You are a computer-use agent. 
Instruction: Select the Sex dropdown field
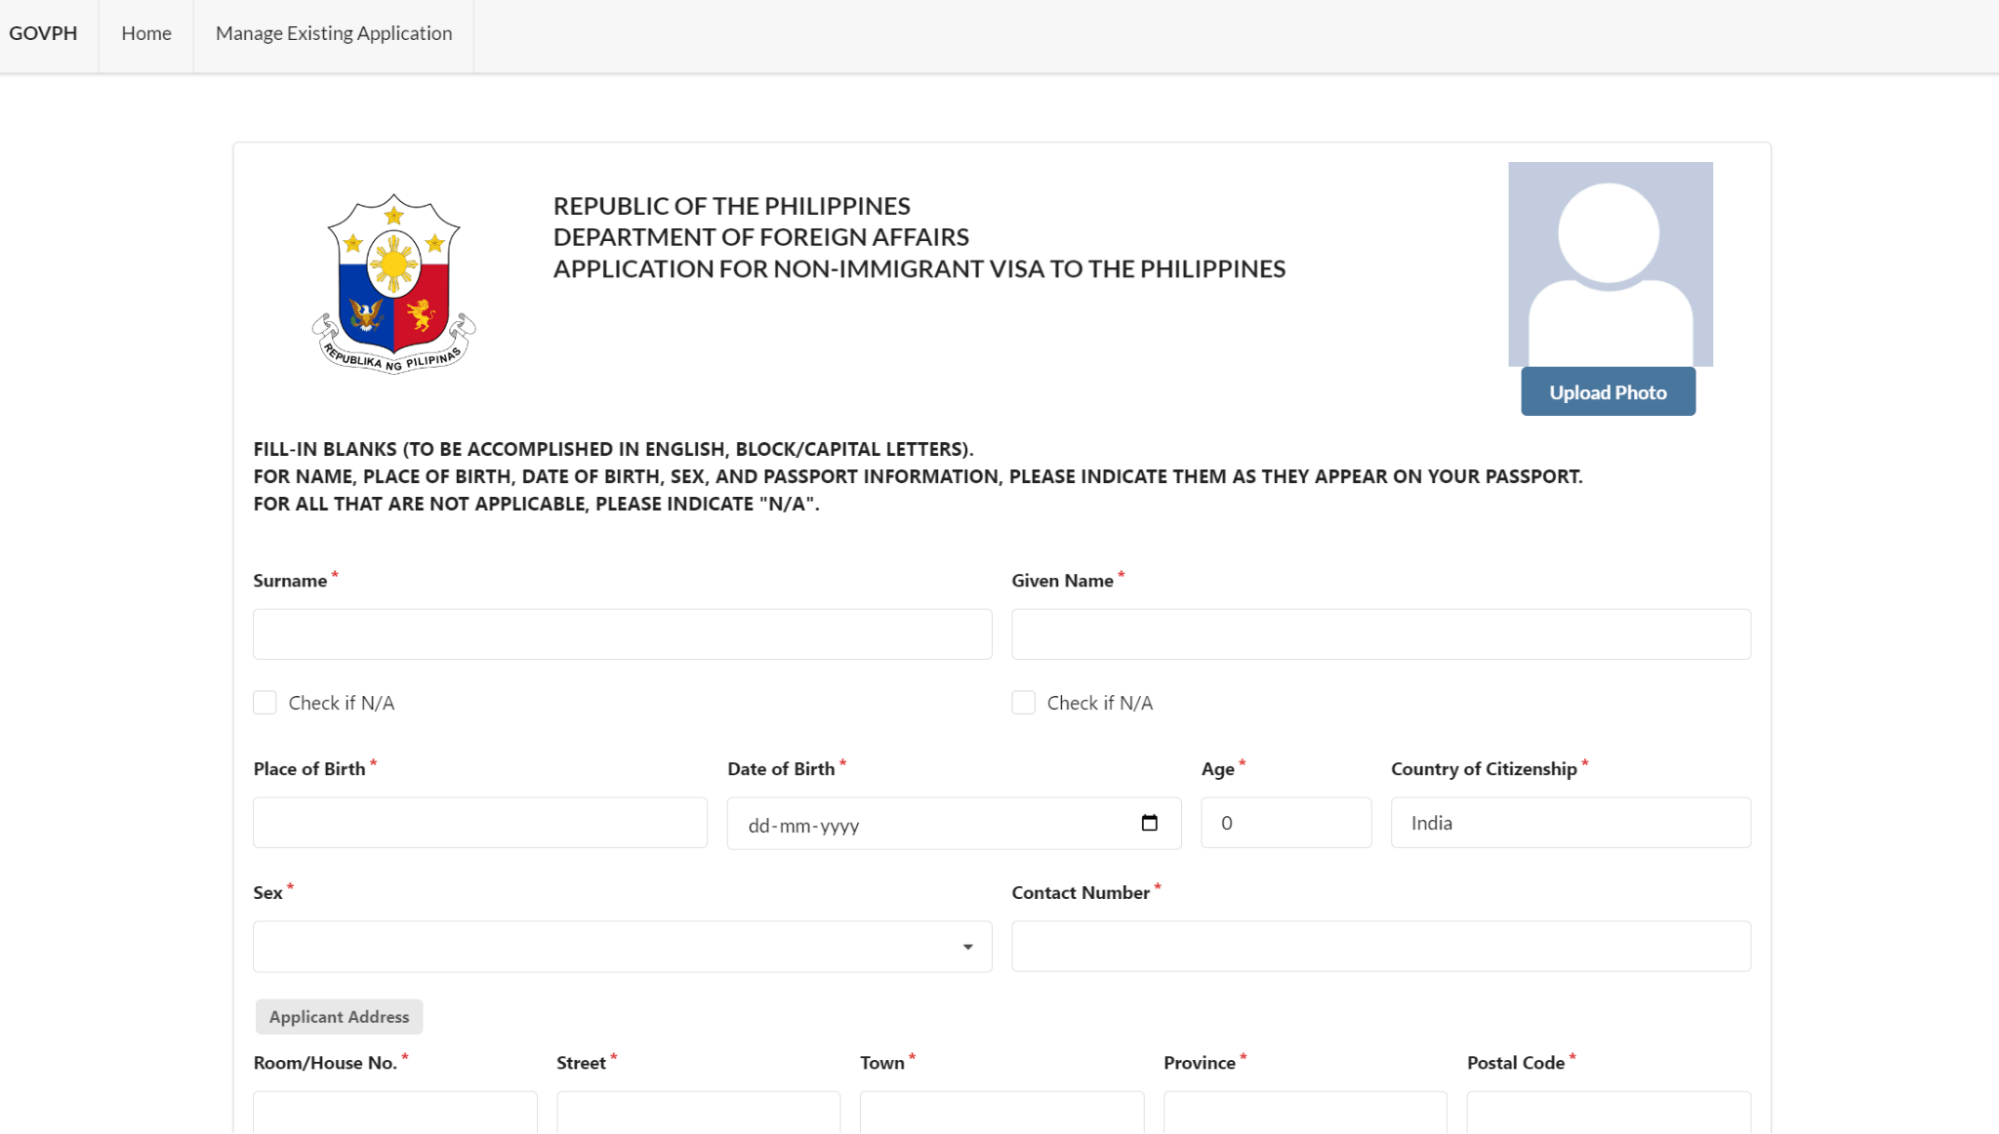coord(621,946)
